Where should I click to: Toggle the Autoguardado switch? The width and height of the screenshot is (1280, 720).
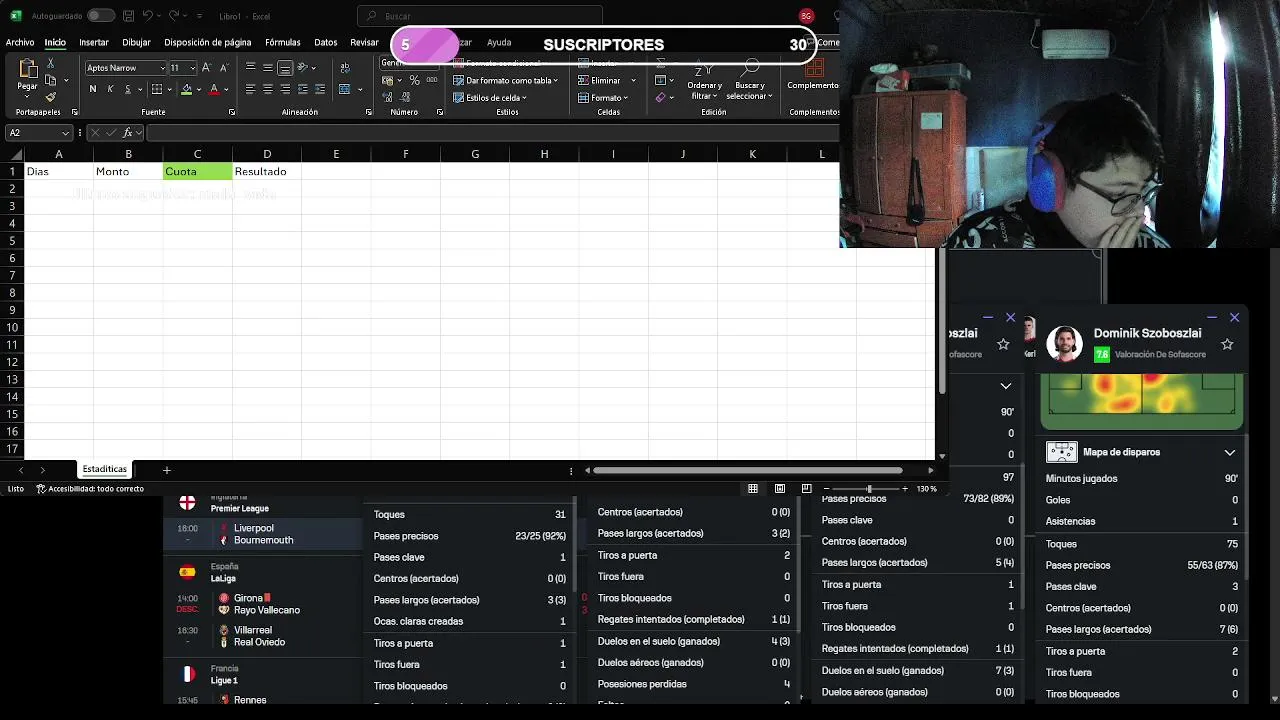tap(101, 16)
